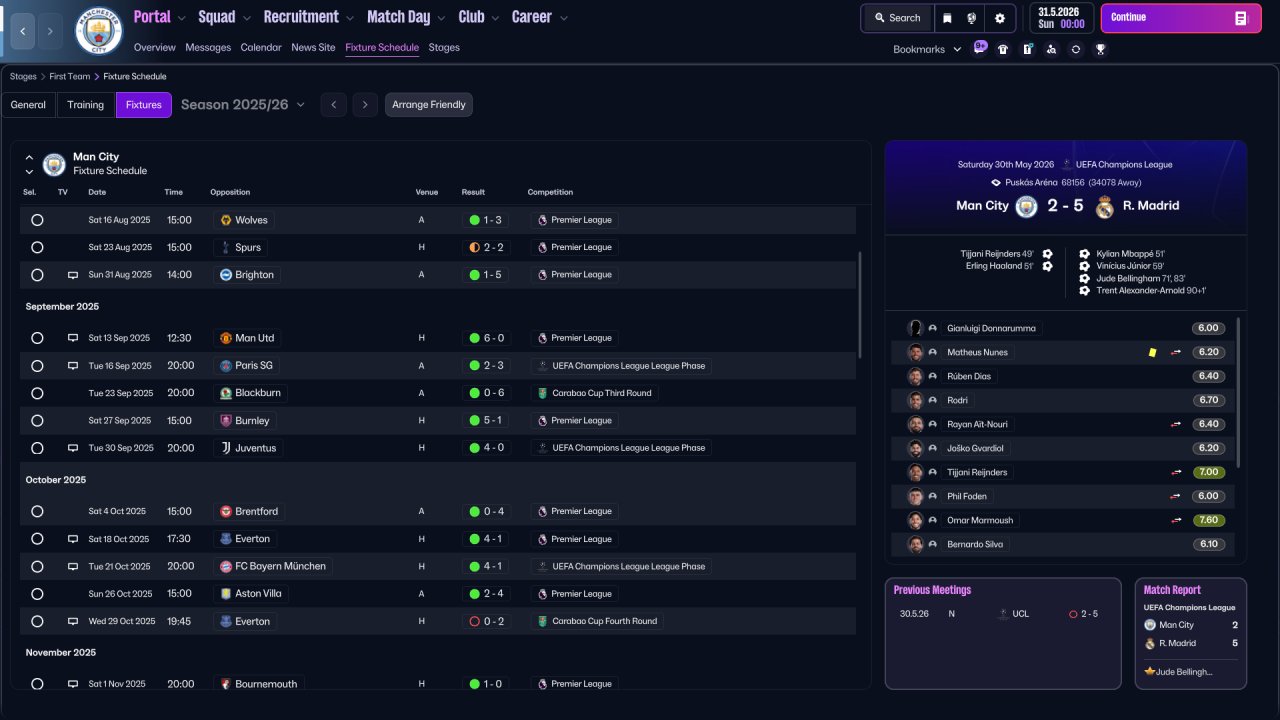Select the Aston Villa fixture radio button
Viewport: 1280px width, 720px height.
pos(37,594)
